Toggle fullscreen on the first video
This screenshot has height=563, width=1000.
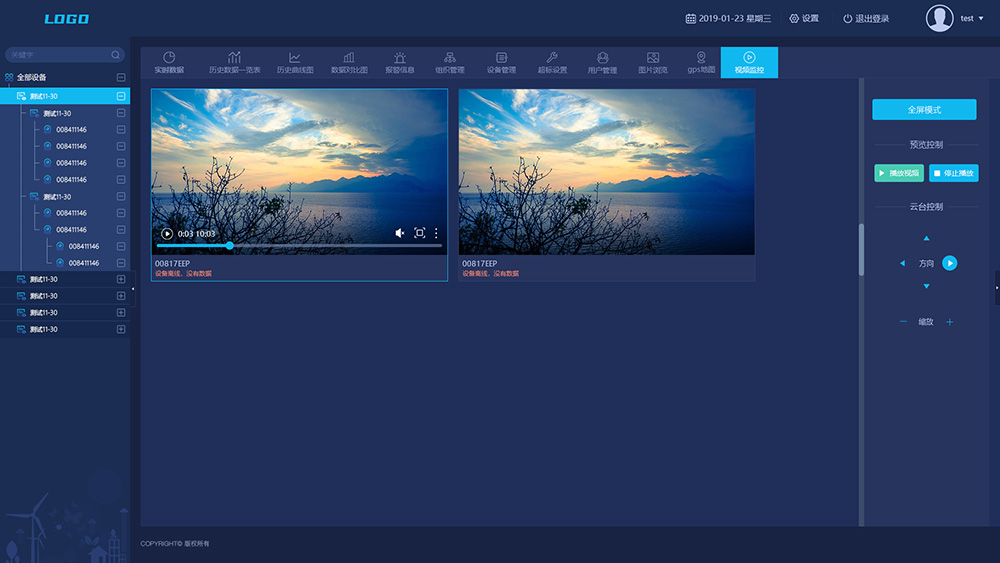(420, 233)
